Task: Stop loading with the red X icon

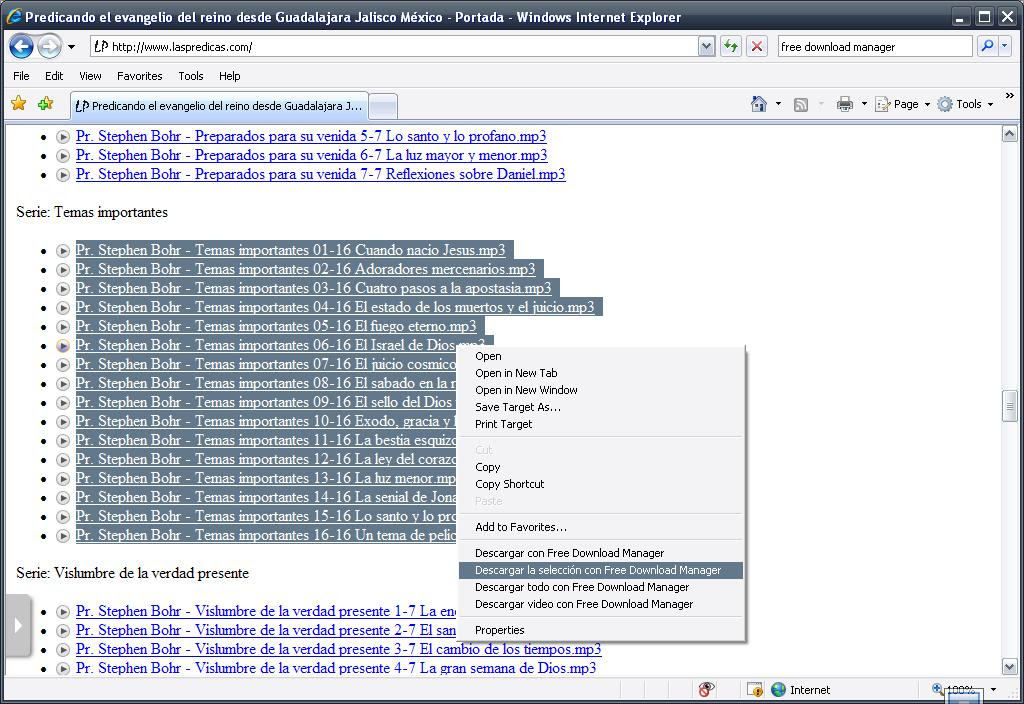Action: 756,46
